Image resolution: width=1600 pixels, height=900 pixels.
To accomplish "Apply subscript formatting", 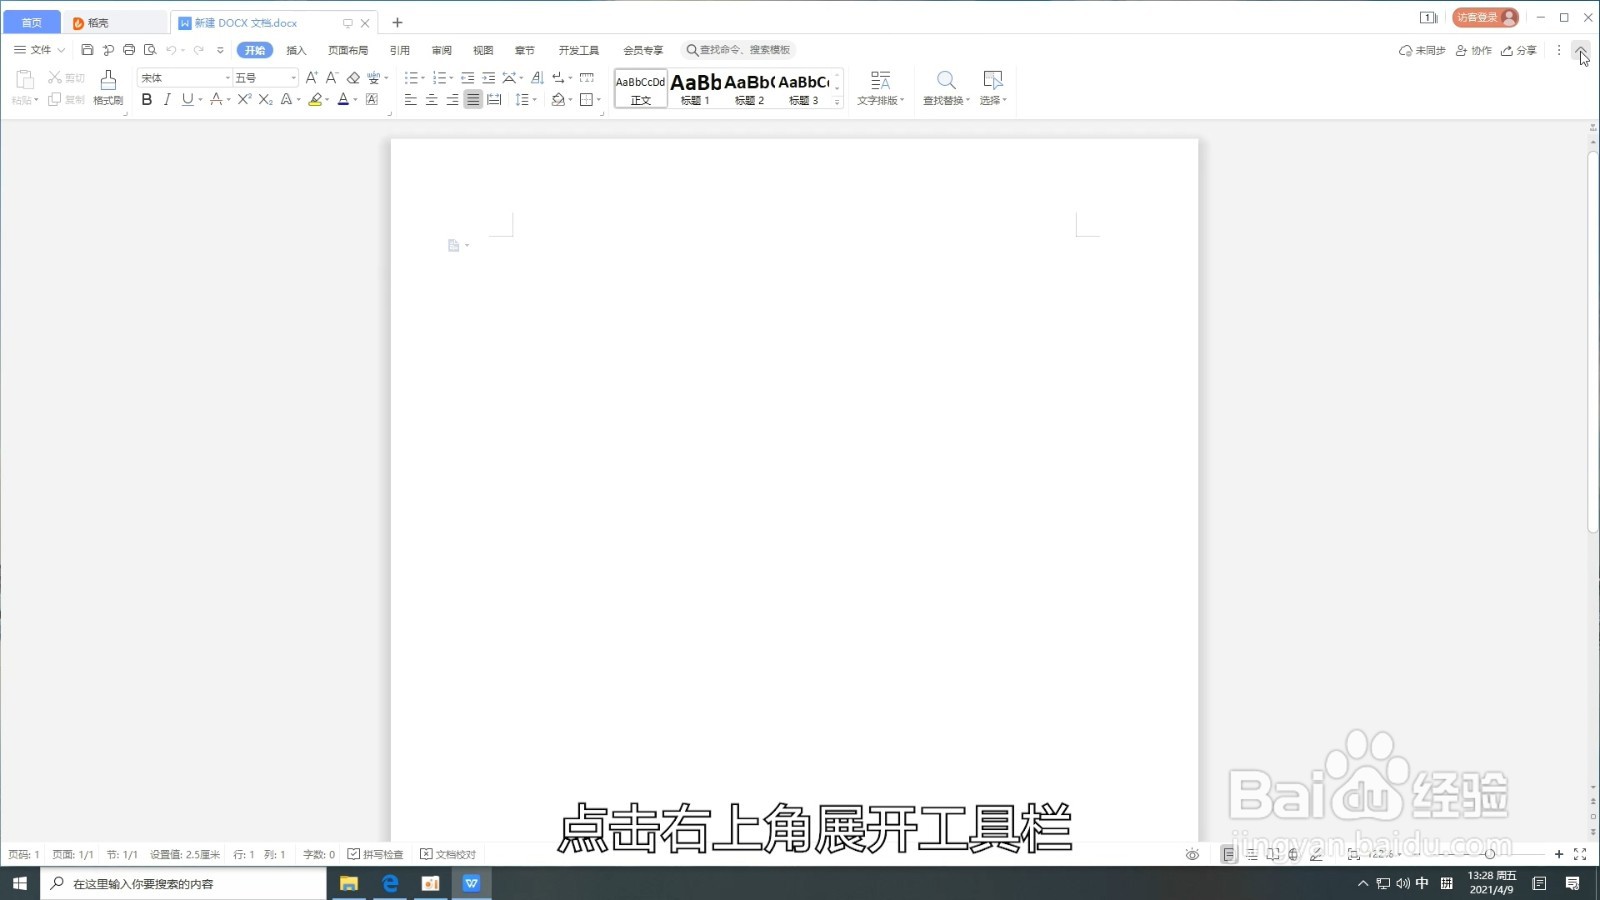I will click(x=265, y=99).
